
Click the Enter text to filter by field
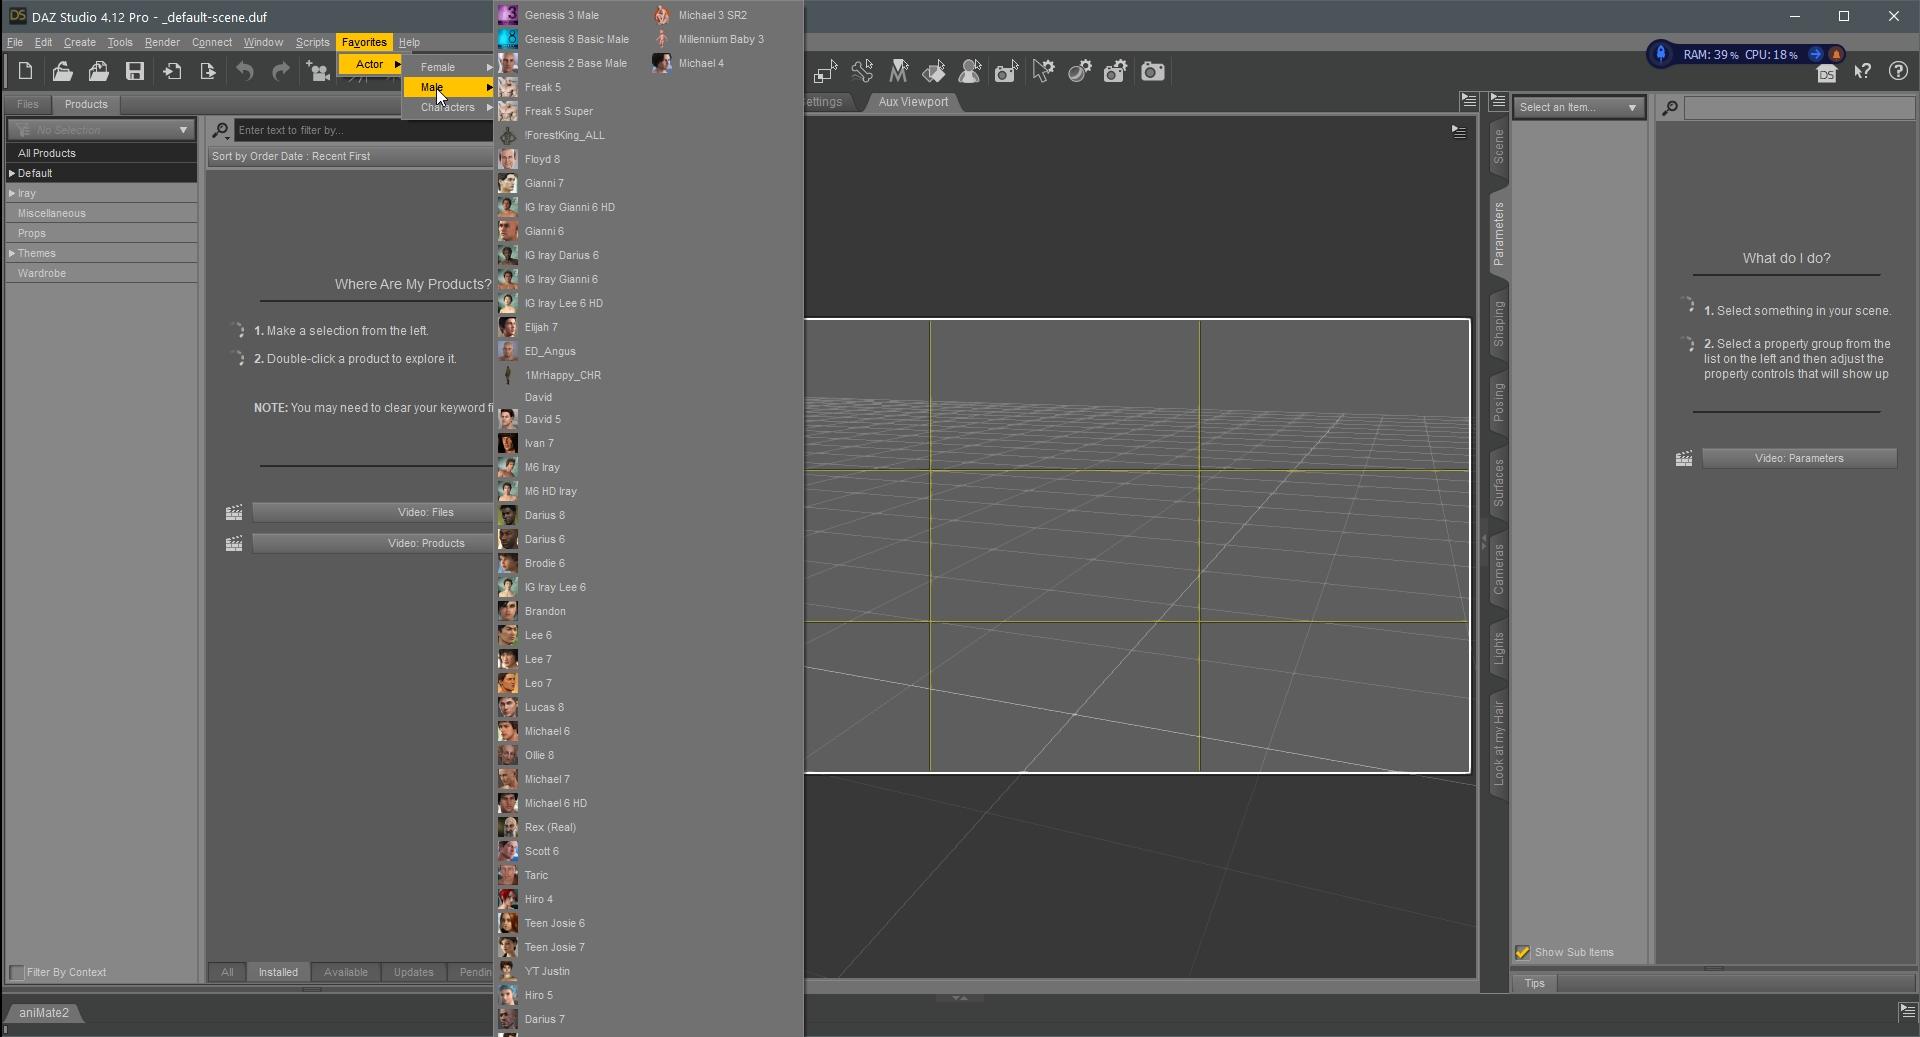click(364, 130)
